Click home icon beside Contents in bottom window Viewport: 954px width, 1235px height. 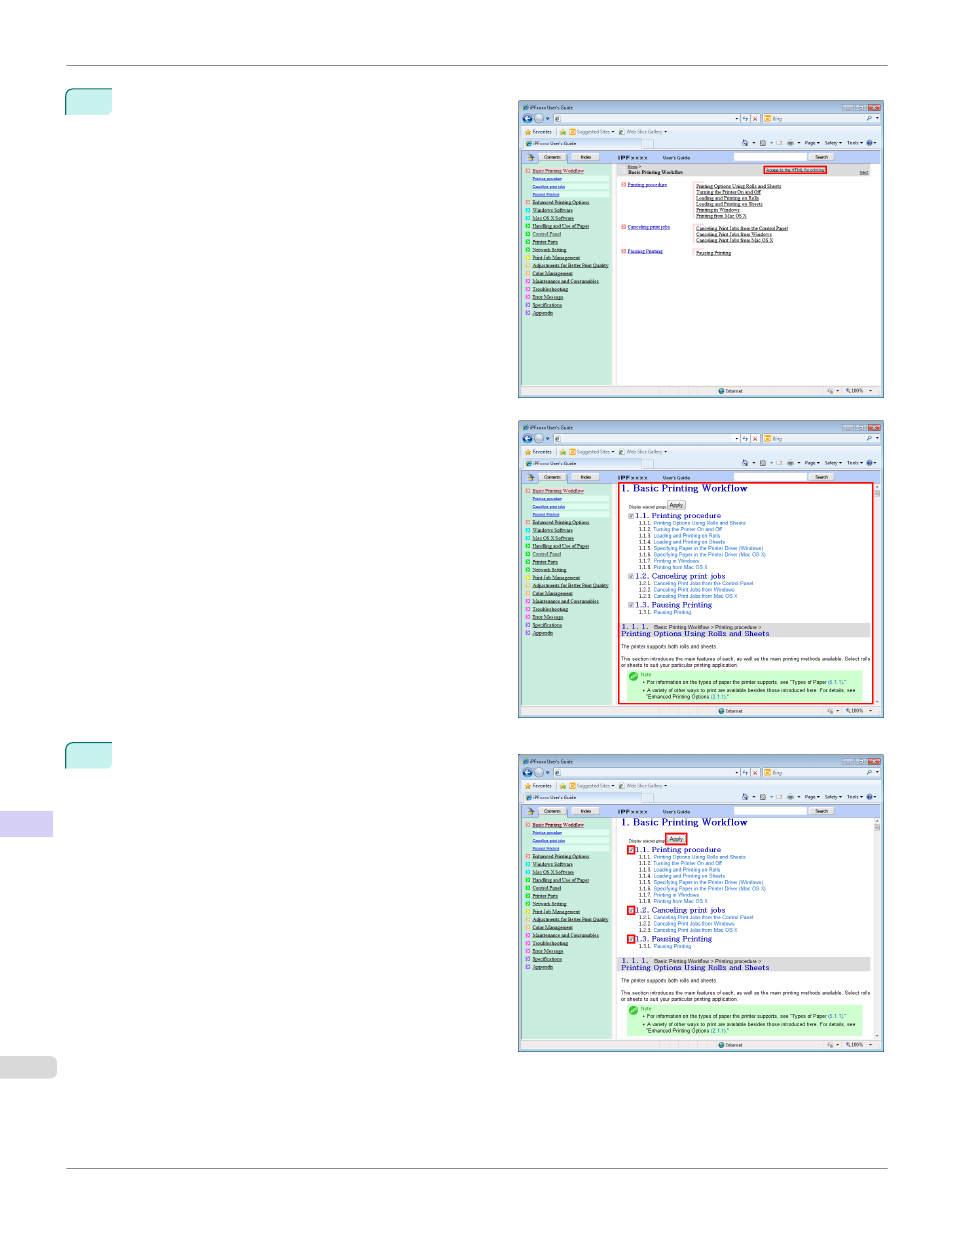(531, 811)
